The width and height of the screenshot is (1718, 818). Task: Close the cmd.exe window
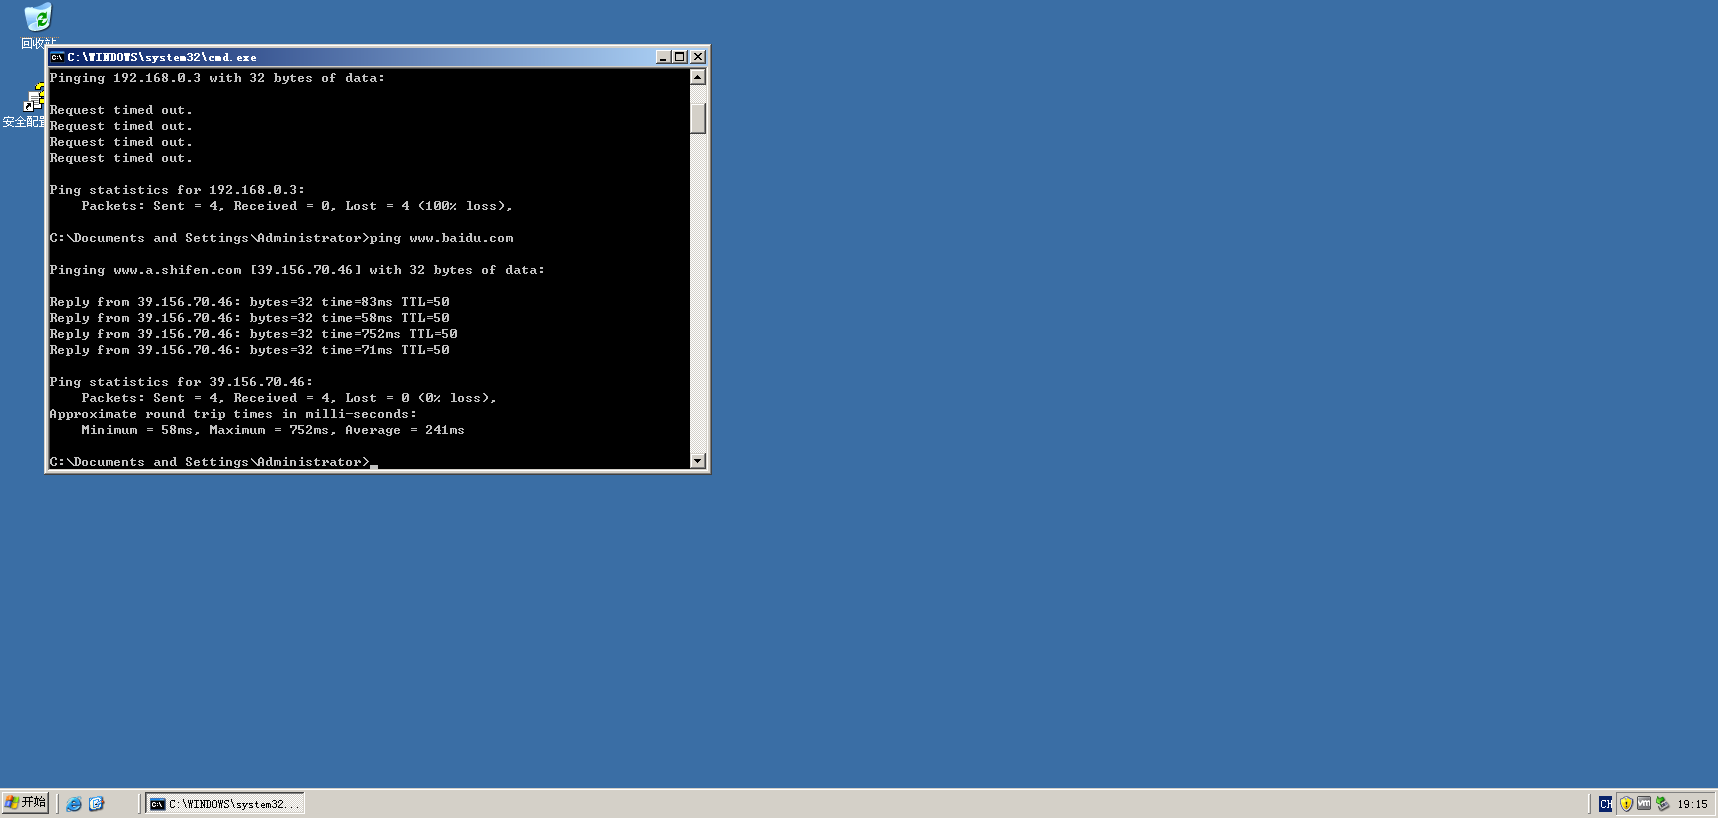coord(698,57)
